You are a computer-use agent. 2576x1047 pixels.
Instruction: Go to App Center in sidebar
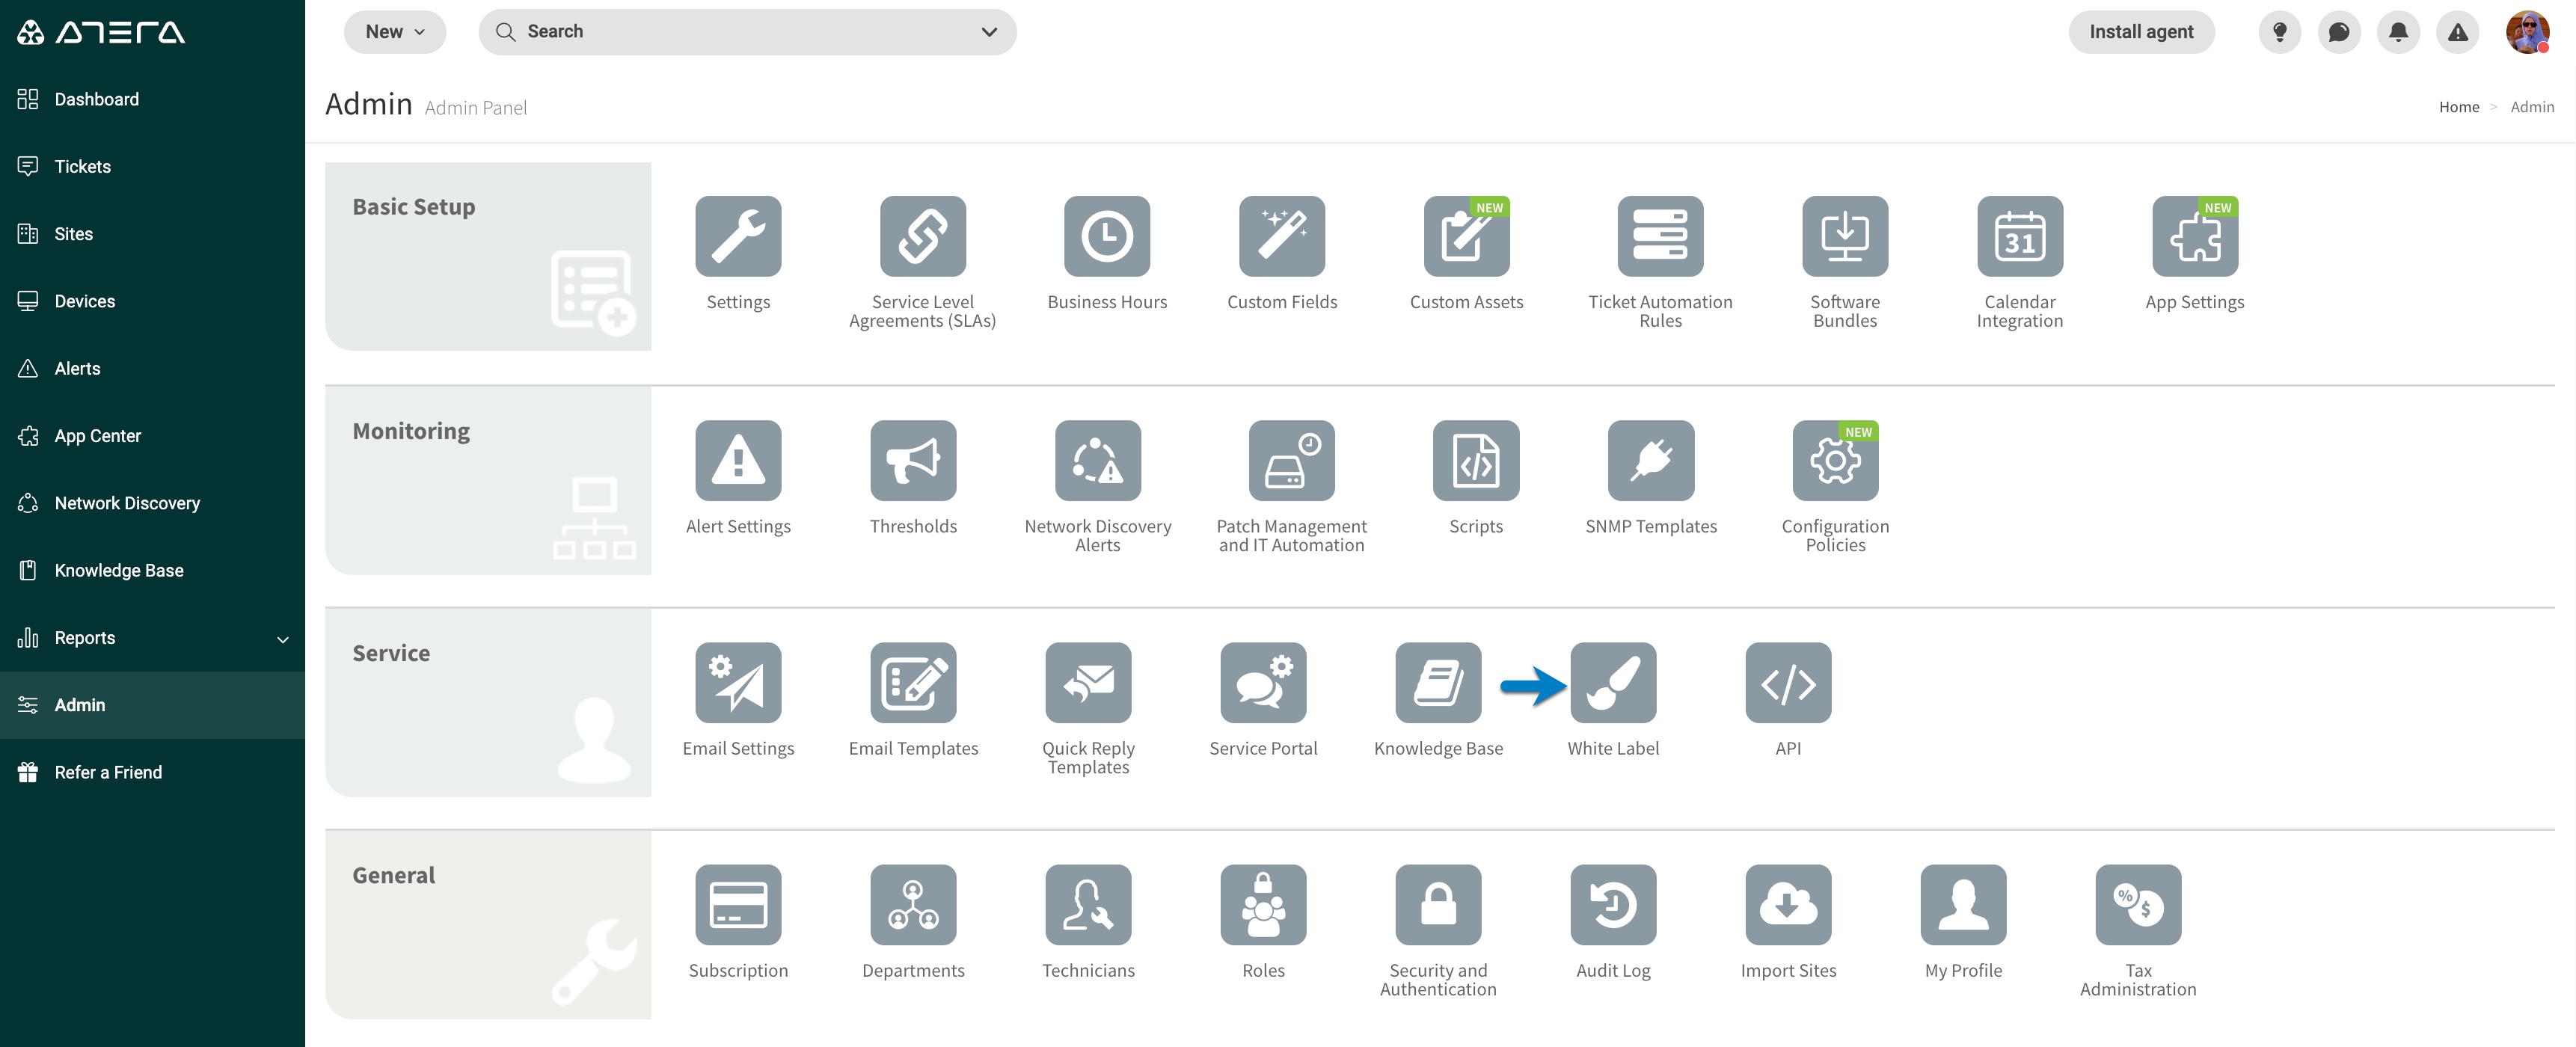click(152, 436)
